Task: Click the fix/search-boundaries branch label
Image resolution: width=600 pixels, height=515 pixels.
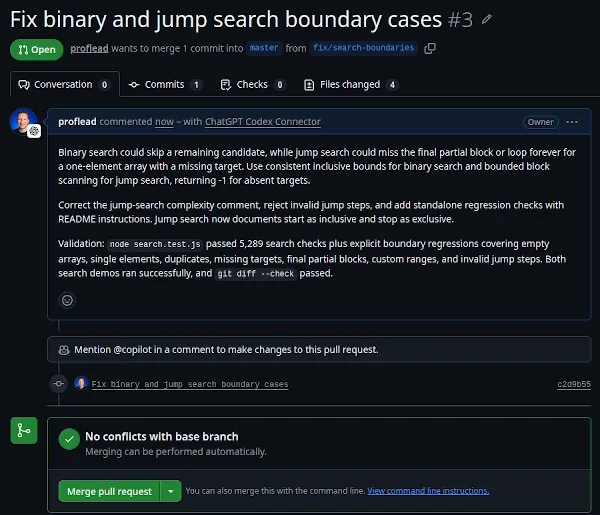Action: (x=364, y=48)
